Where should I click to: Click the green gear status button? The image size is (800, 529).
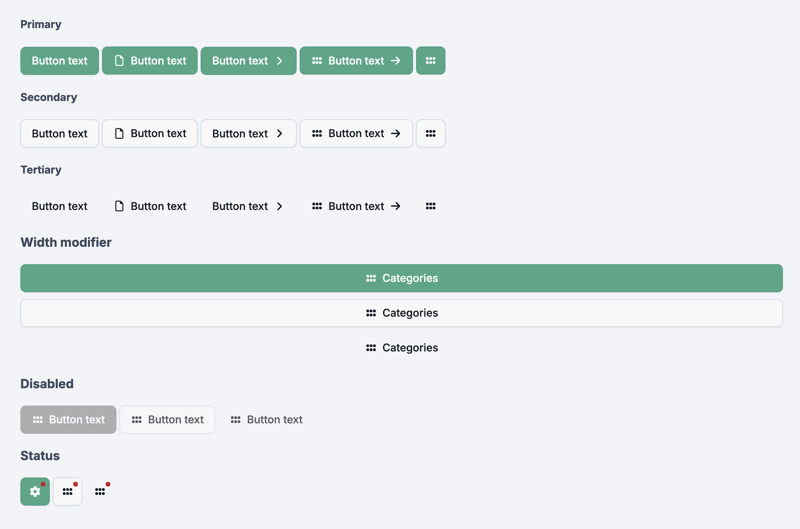pos(35,492)
